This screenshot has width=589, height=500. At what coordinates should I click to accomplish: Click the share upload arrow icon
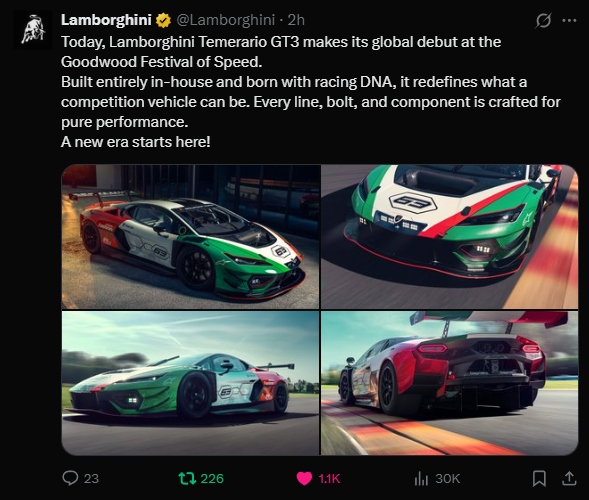pos(569,478)
